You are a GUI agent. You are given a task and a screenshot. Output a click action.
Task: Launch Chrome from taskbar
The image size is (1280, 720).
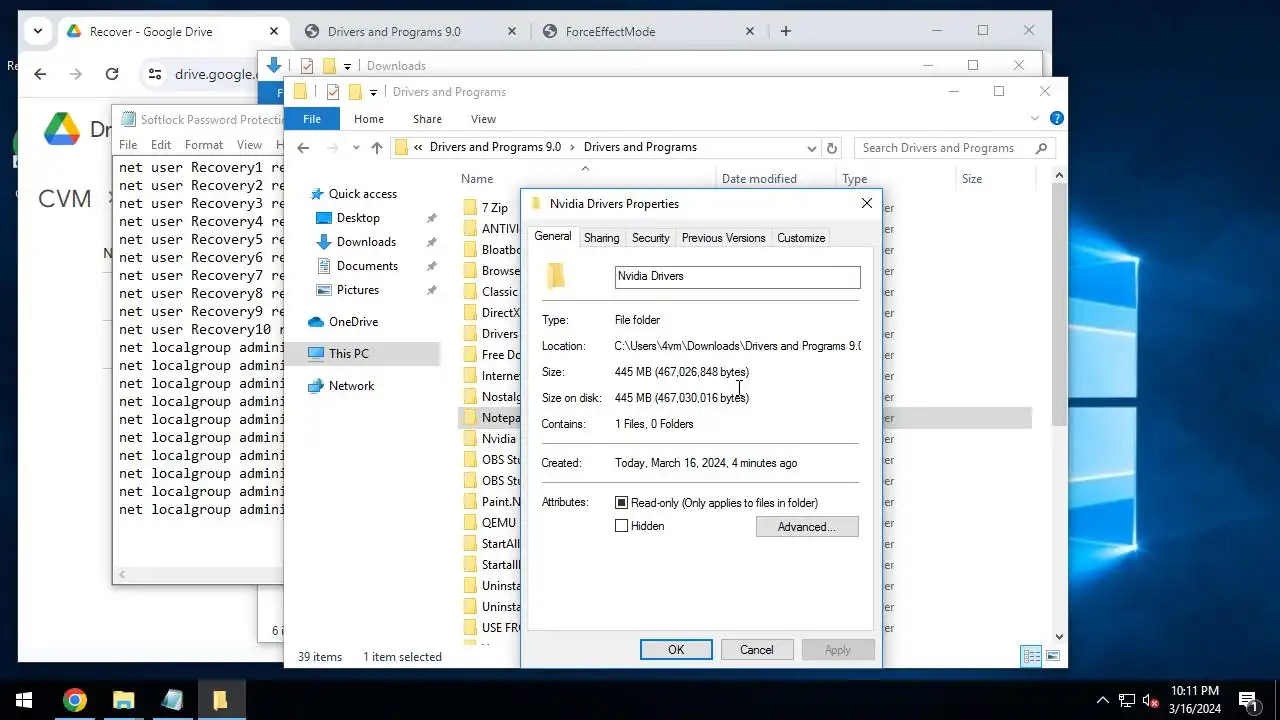tap(75, 700)
